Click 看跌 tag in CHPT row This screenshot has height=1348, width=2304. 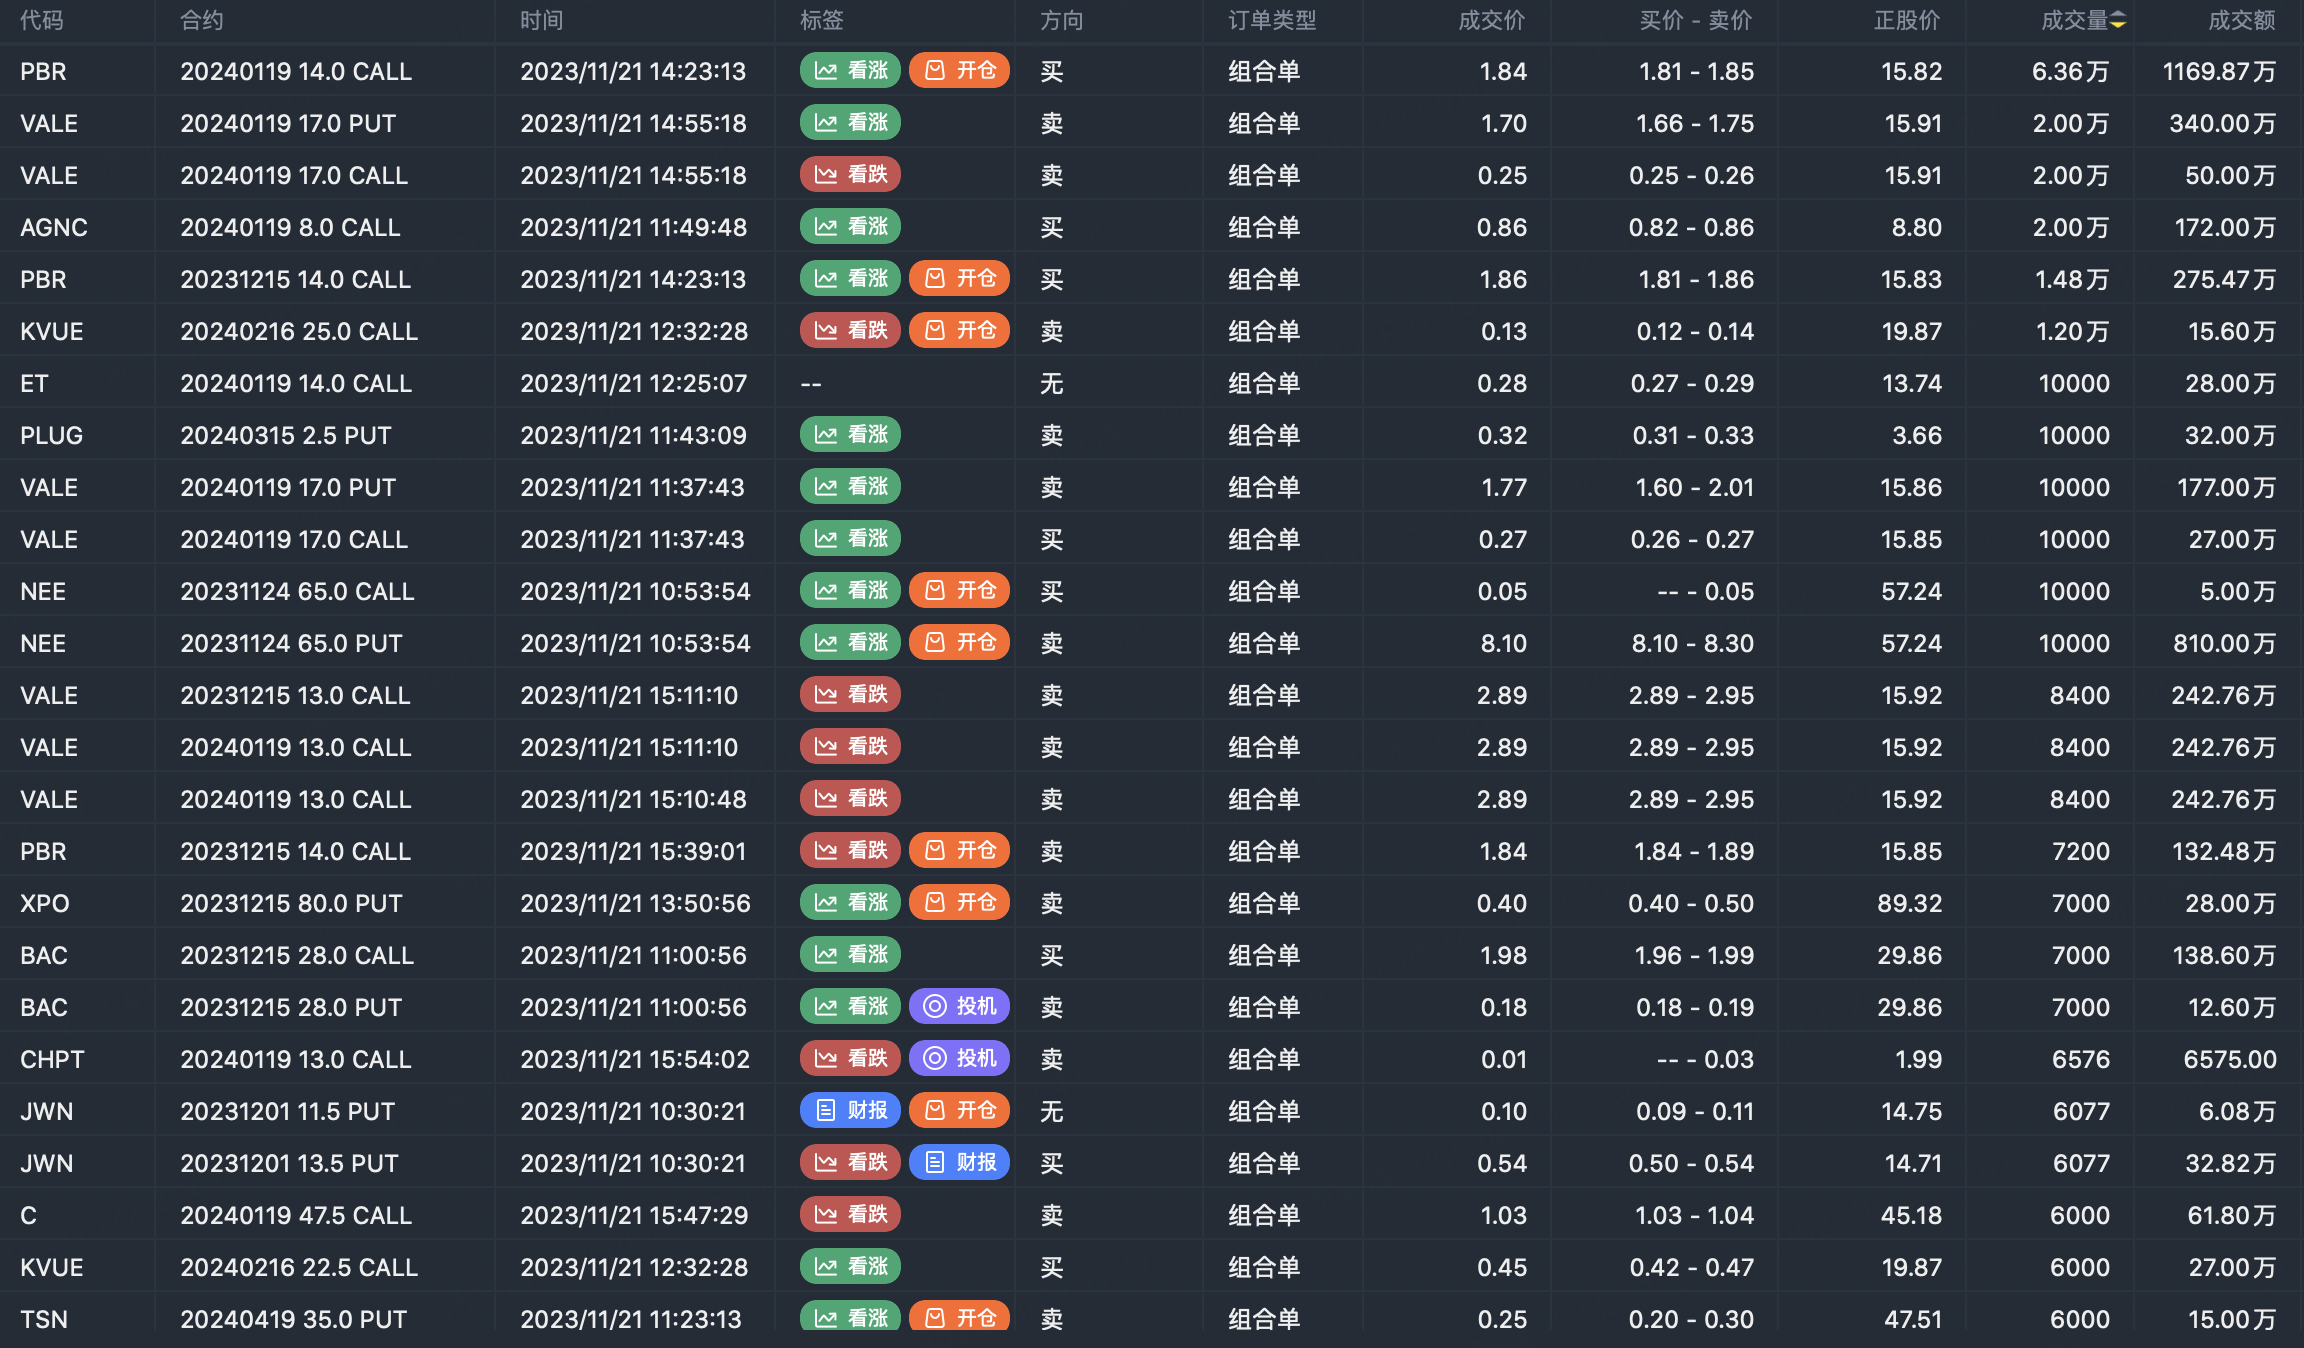click(x=850, y=1059)
